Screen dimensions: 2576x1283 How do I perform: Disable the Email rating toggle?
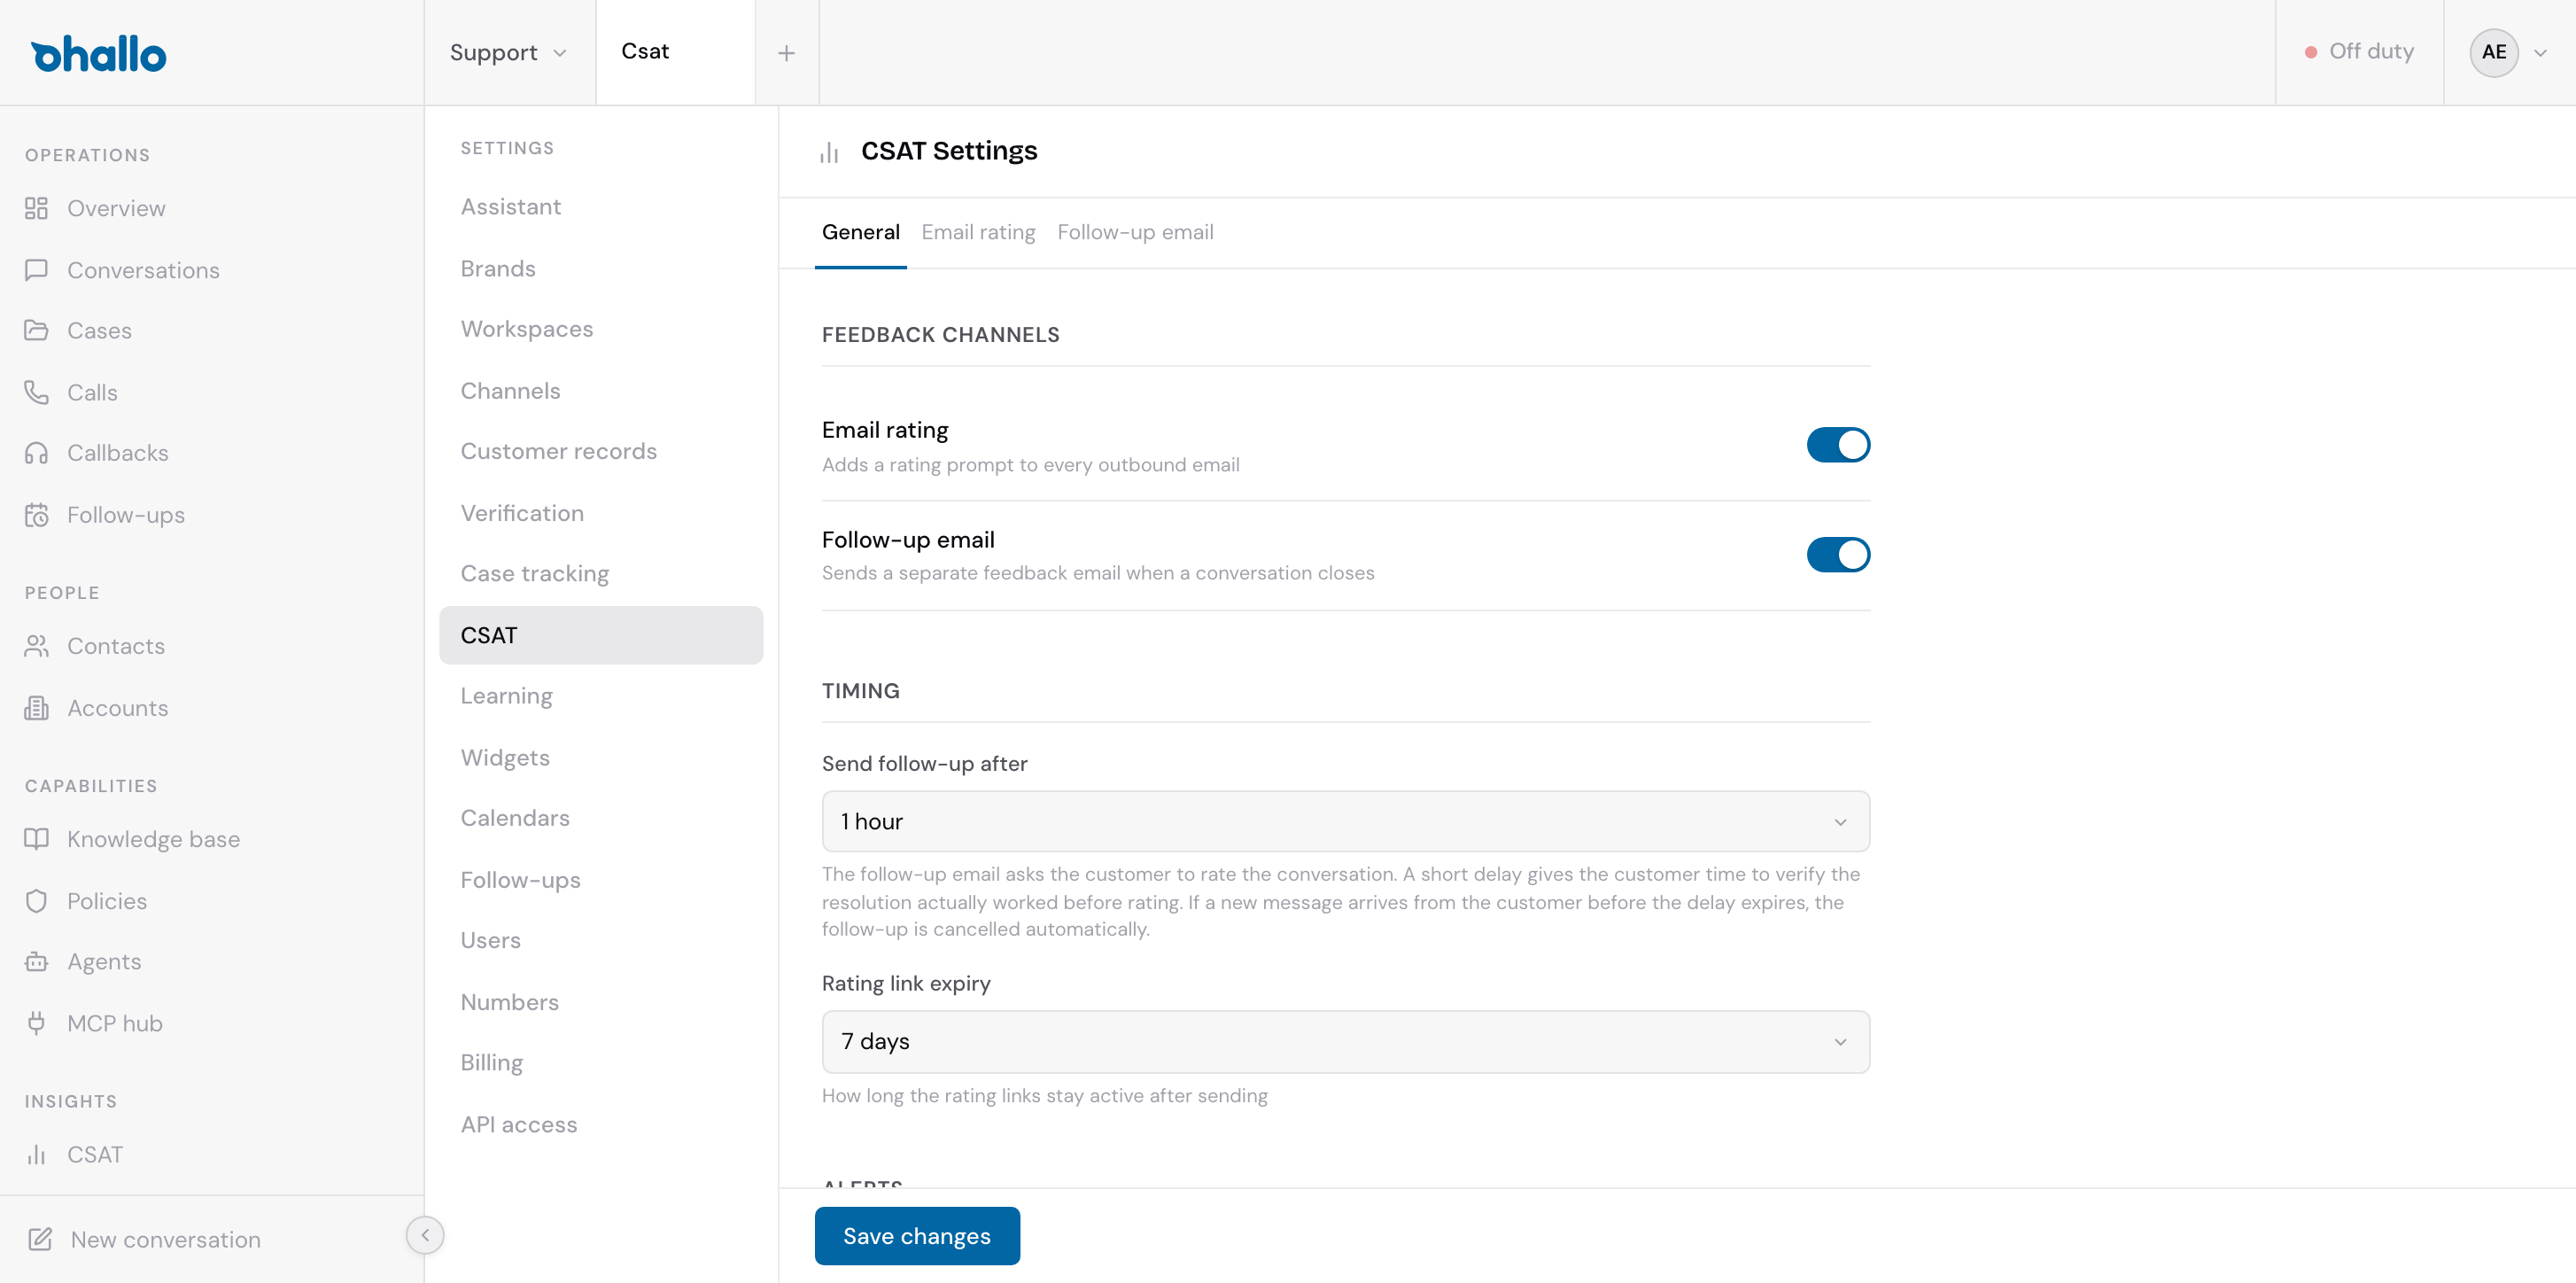click(x=1838, y=445)
